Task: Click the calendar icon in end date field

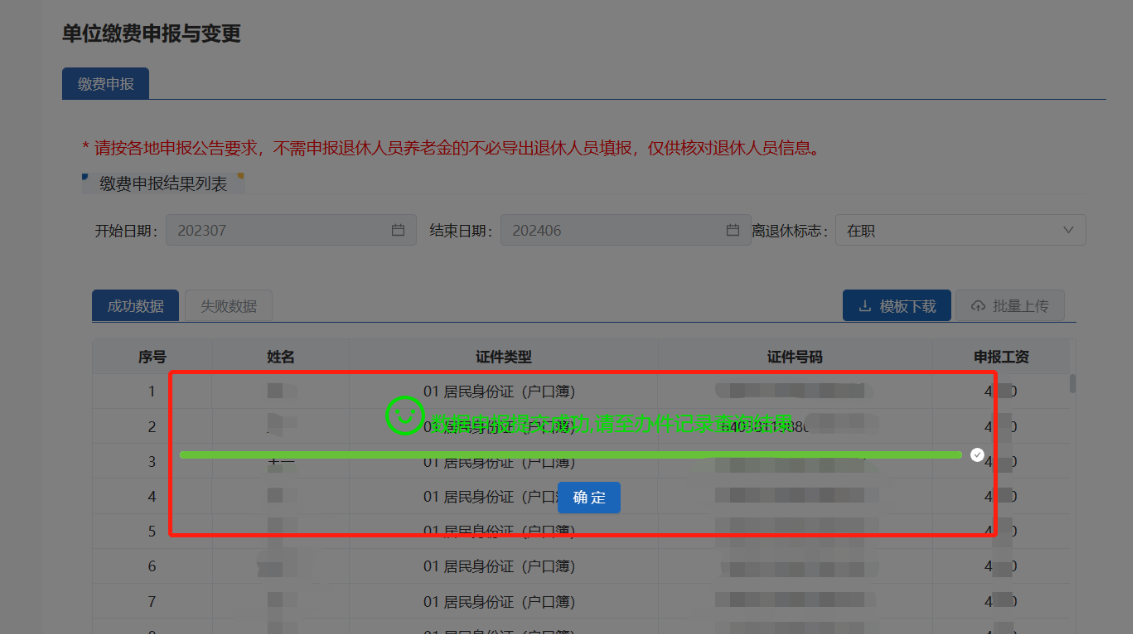Action: [x=733, y=230]
